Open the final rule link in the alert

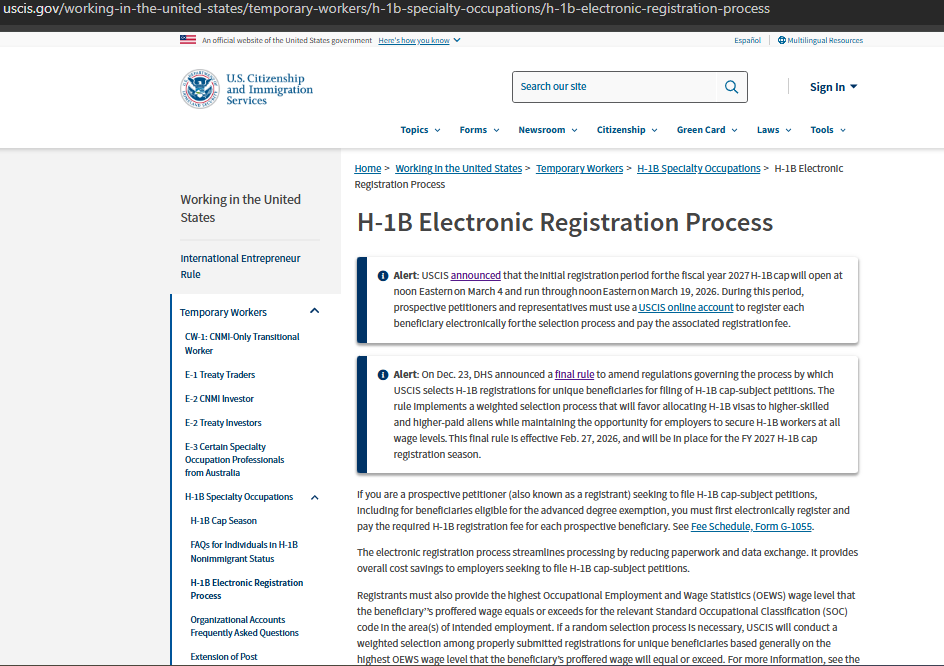(x=575, y=374)
